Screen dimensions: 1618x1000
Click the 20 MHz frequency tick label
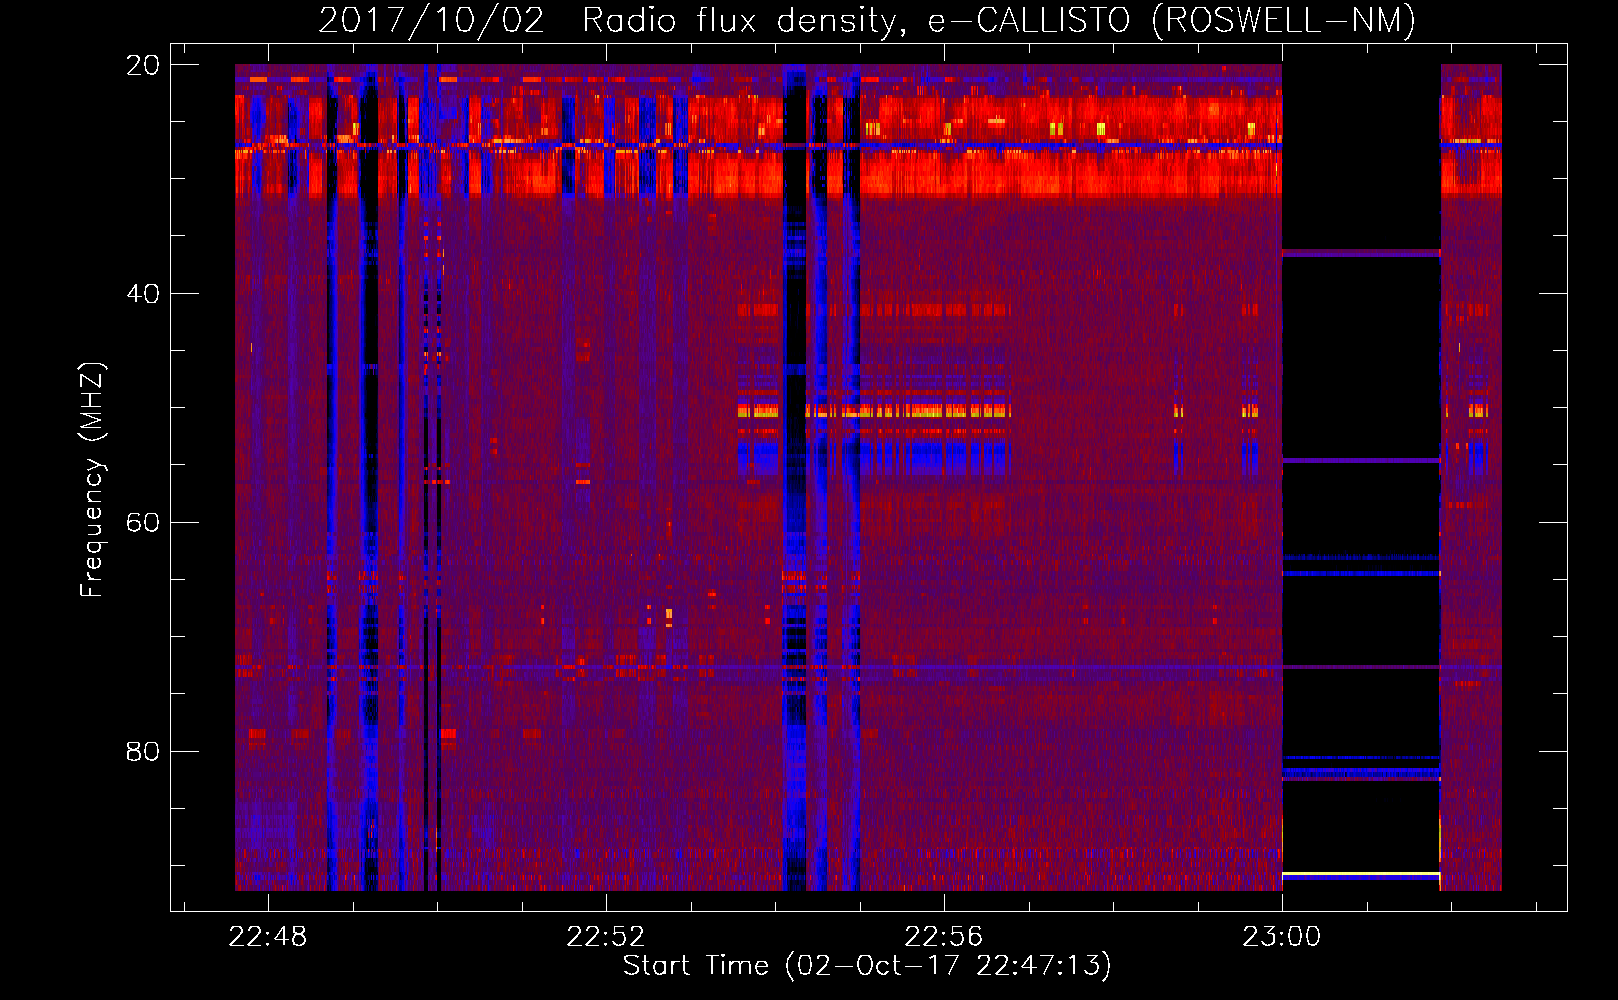tap(143, 65)
